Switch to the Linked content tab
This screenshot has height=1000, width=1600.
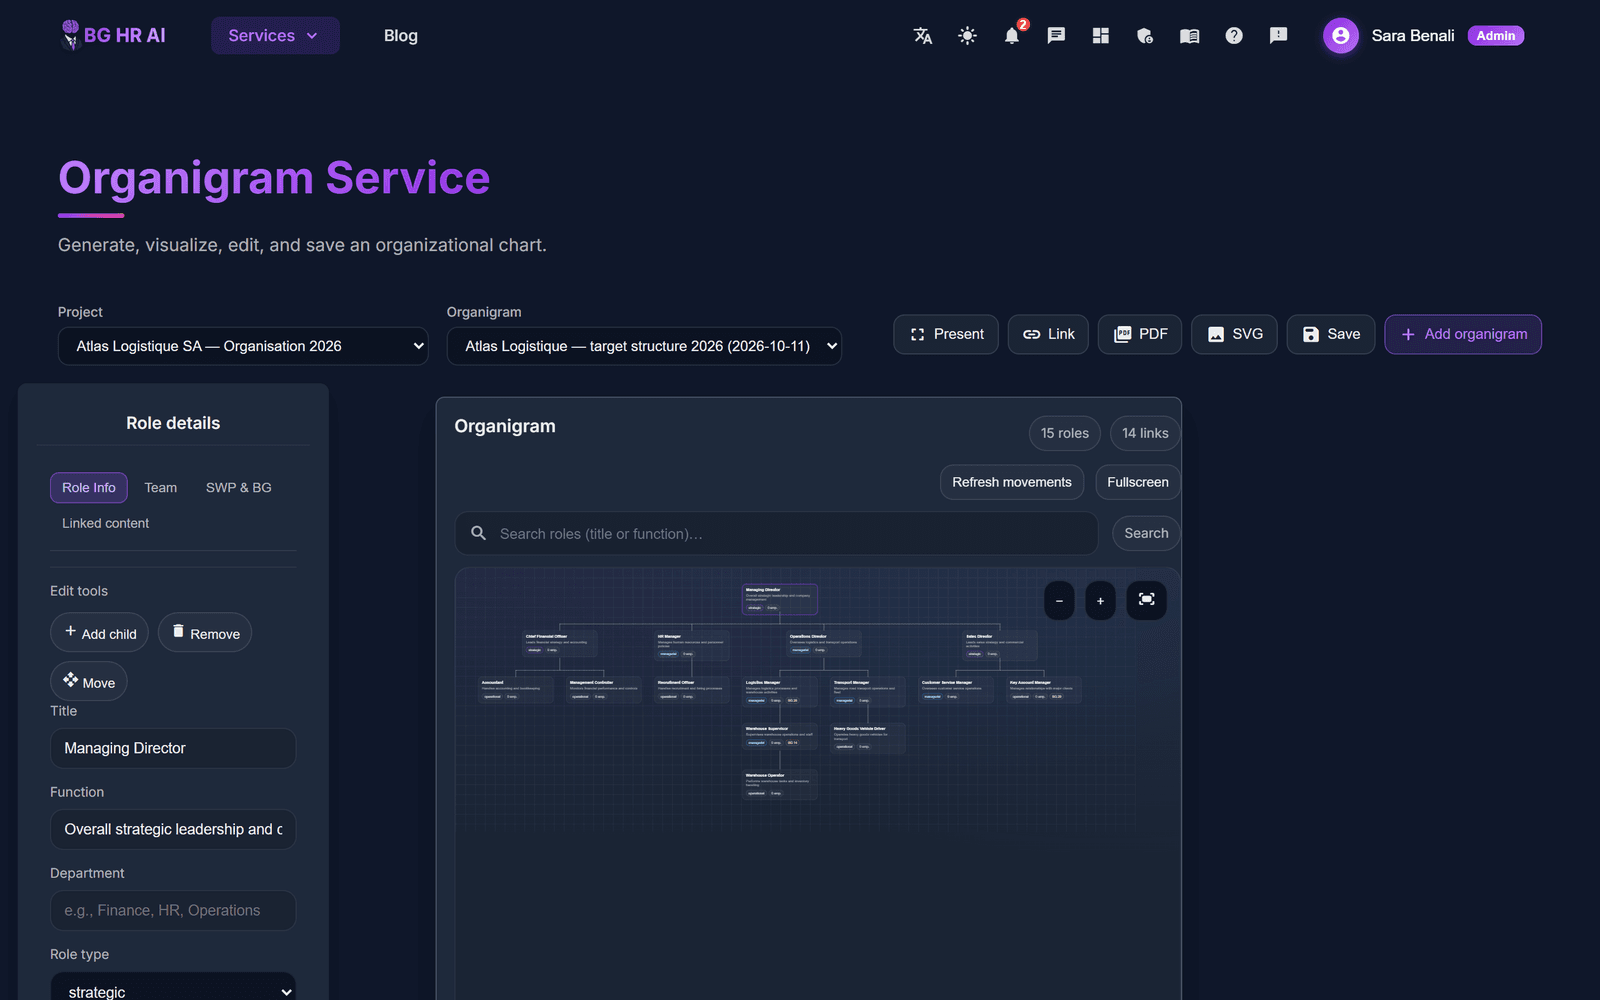pos(106,523)
